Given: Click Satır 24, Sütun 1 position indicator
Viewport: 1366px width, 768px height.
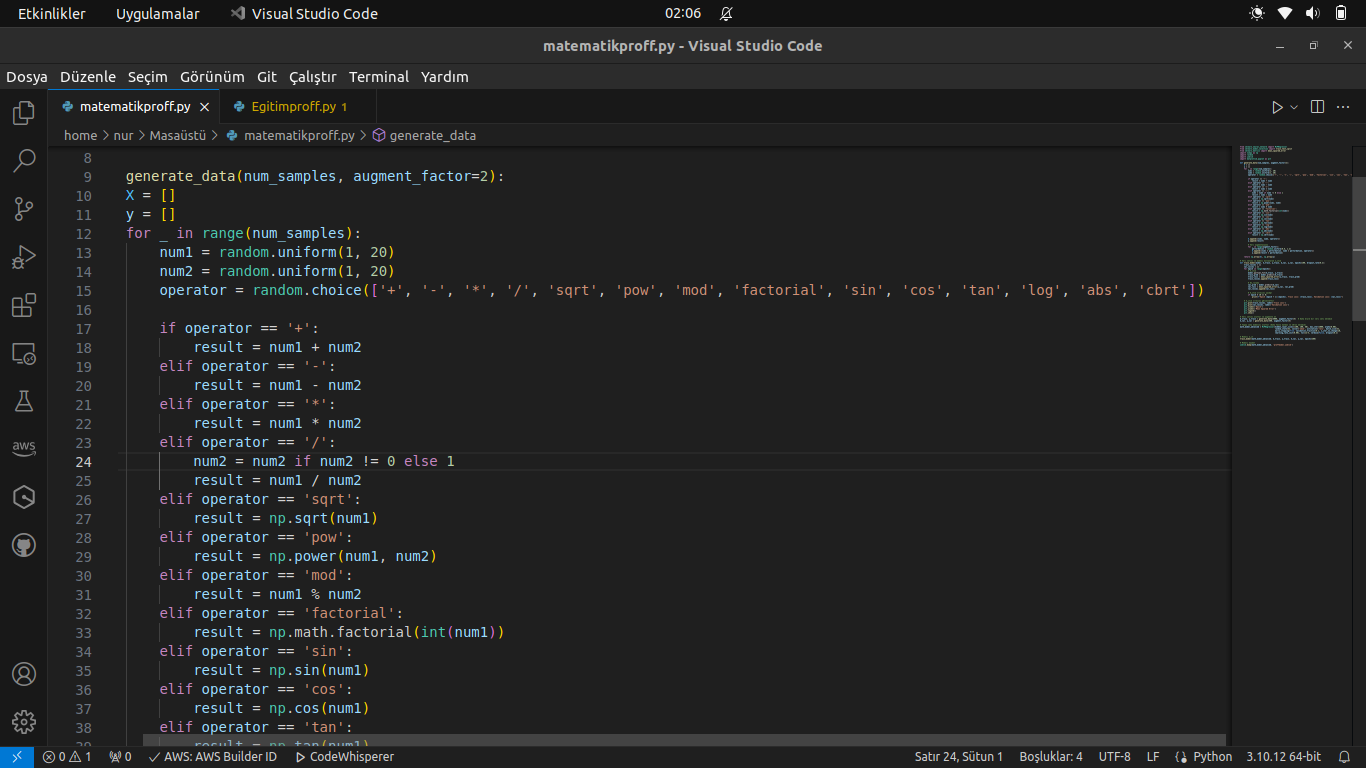Looking at the screenshot, I should point(959,757).
